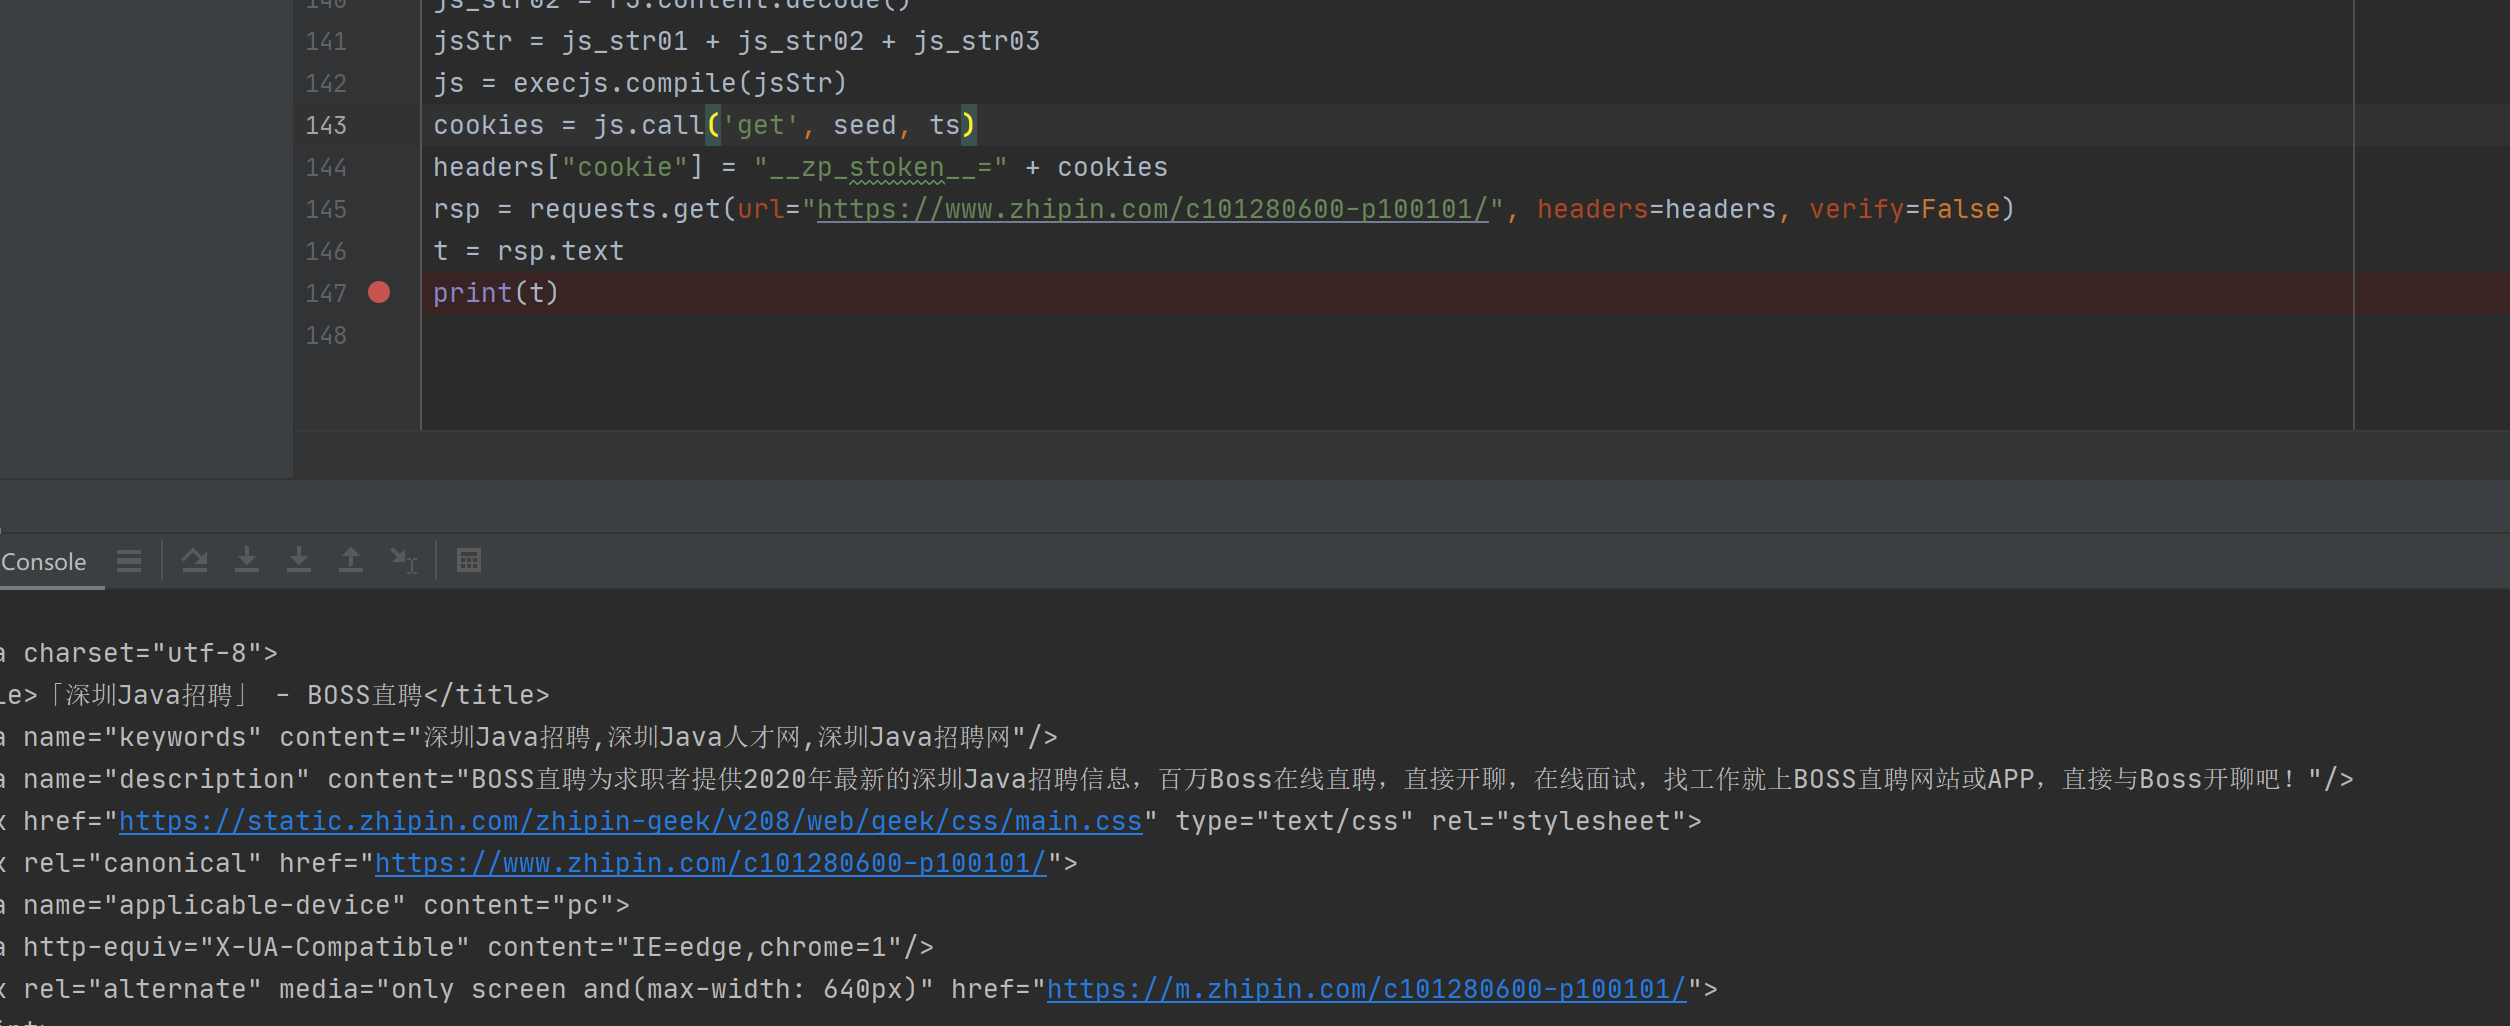Viewport: 2510px width, 1026px height.
Task: Click the name="keywords" console line
Action: pyautogui.click(x=528, y=737)
